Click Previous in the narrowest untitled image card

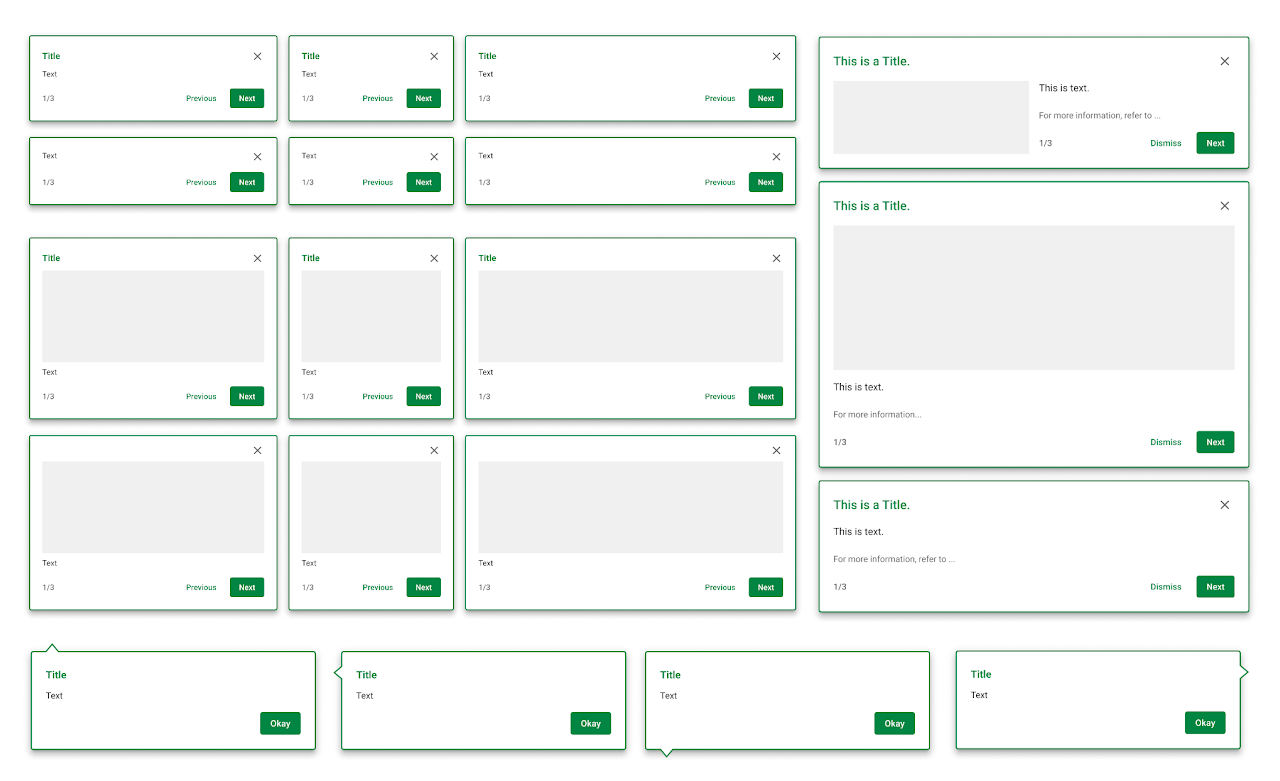click(378, 587)
